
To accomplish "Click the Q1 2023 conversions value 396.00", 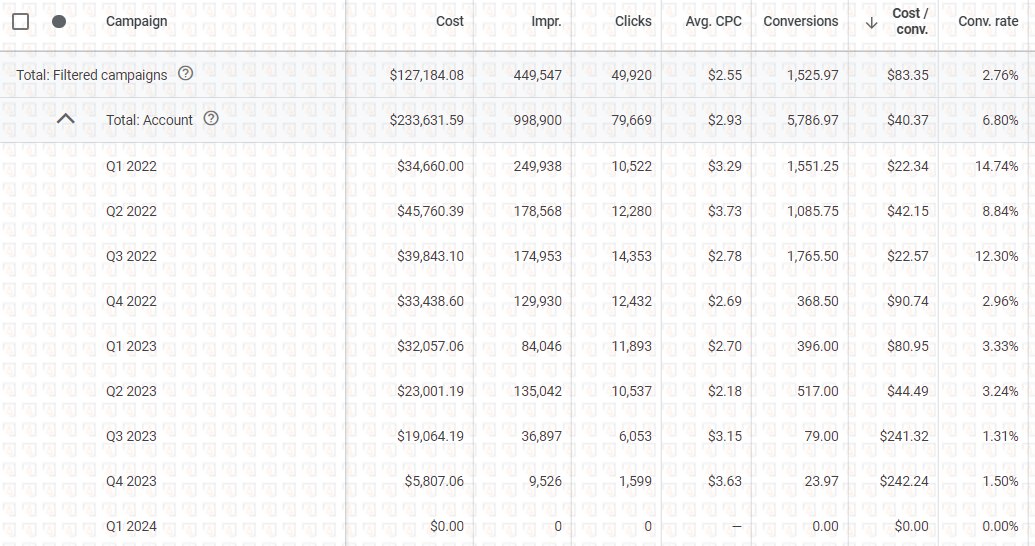I will point(817,346).
